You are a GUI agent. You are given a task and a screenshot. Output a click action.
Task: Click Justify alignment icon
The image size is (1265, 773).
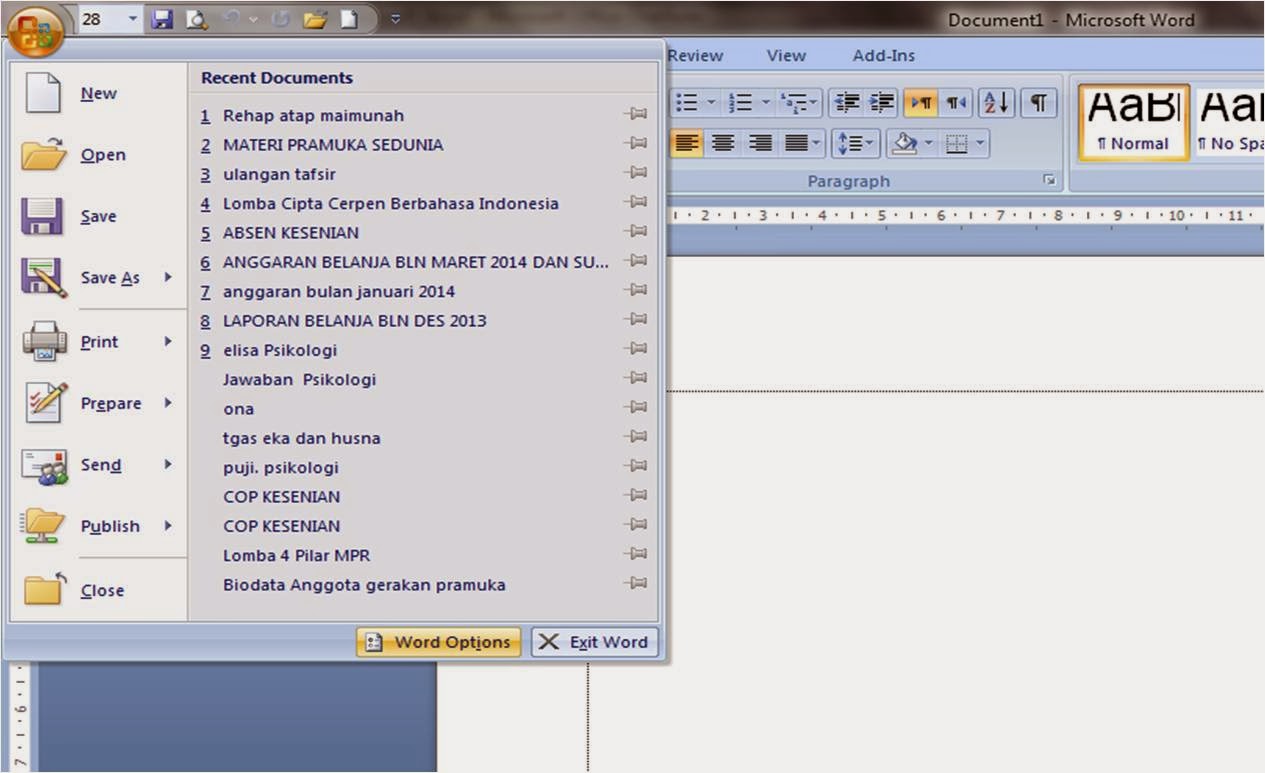click(x=797, y=144)
